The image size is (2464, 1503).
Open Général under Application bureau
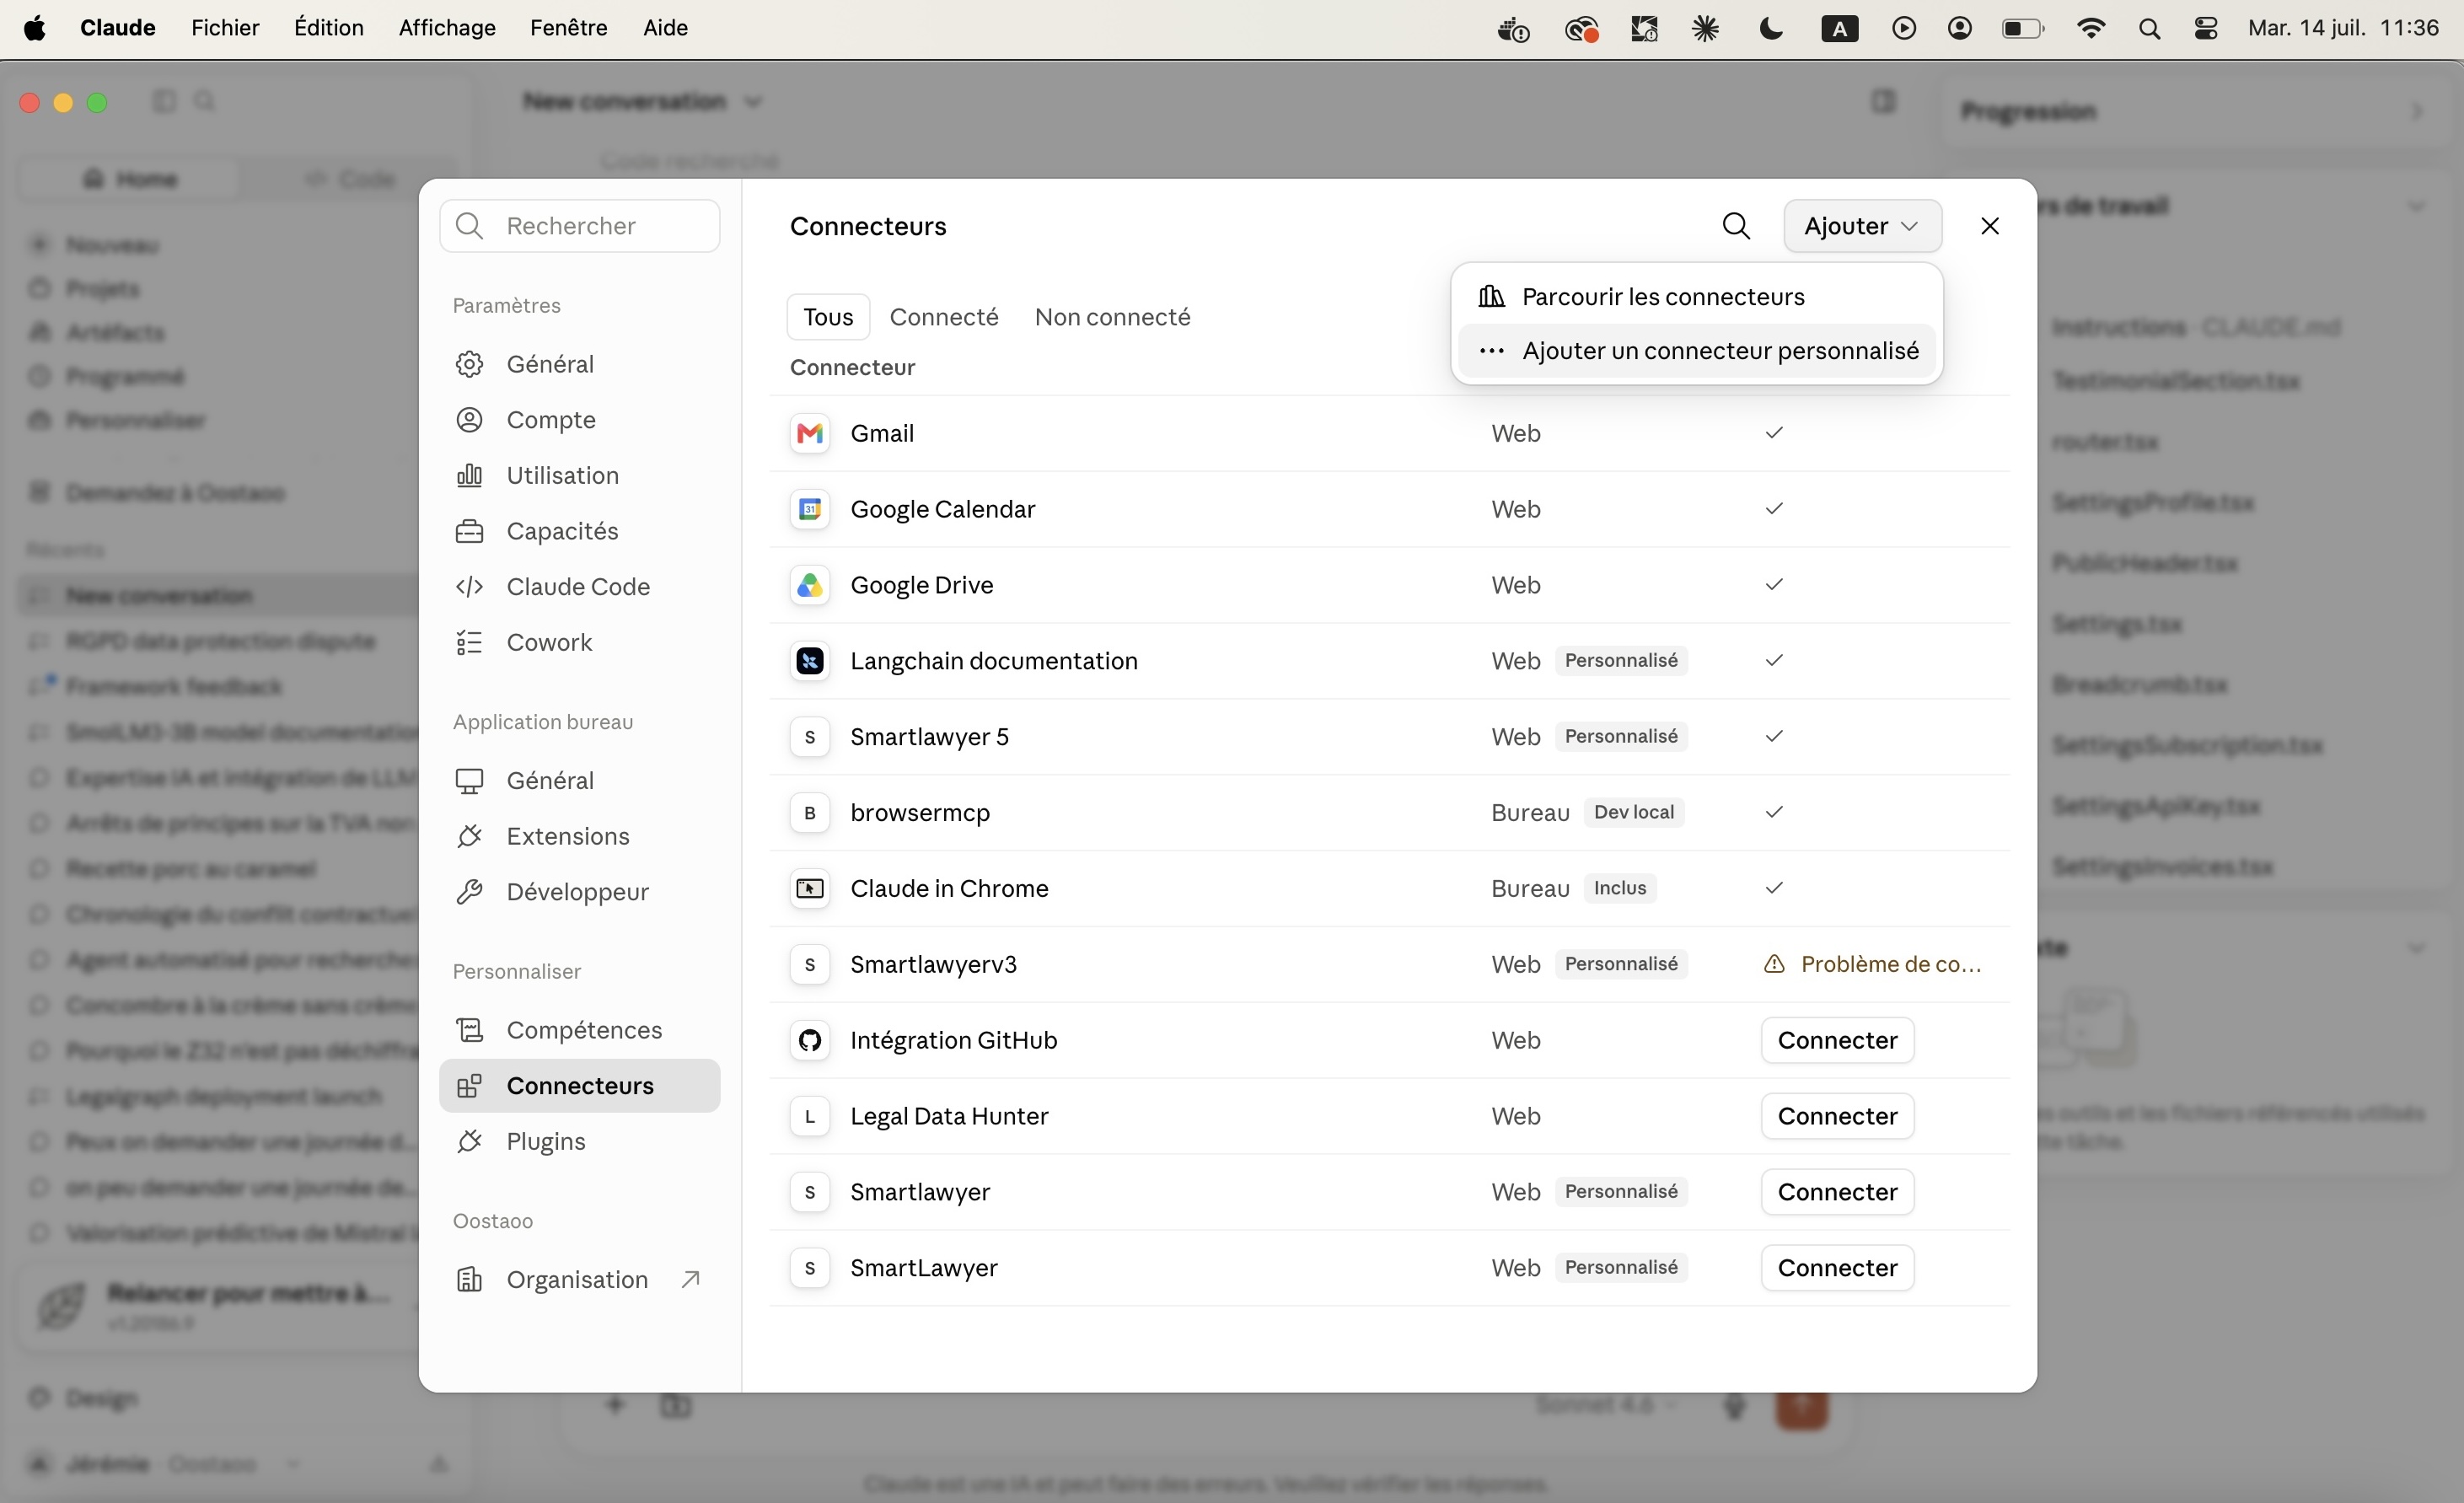click(579, 780)
